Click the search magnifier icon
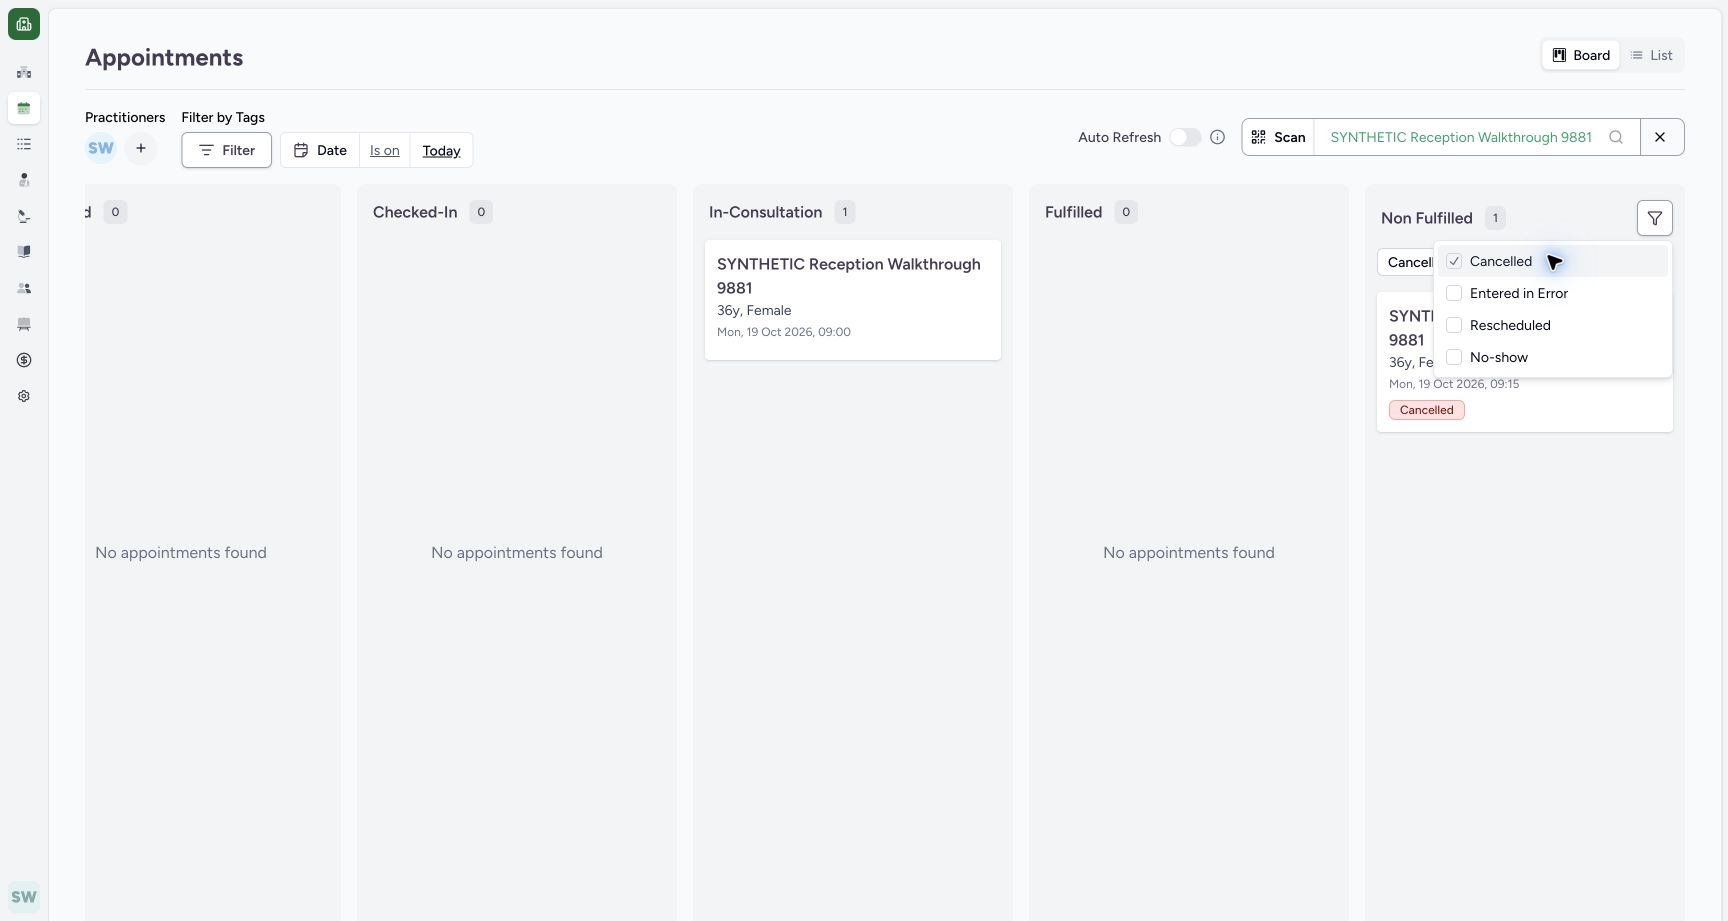This screenshot has height=921, width=1728. 1616,137
